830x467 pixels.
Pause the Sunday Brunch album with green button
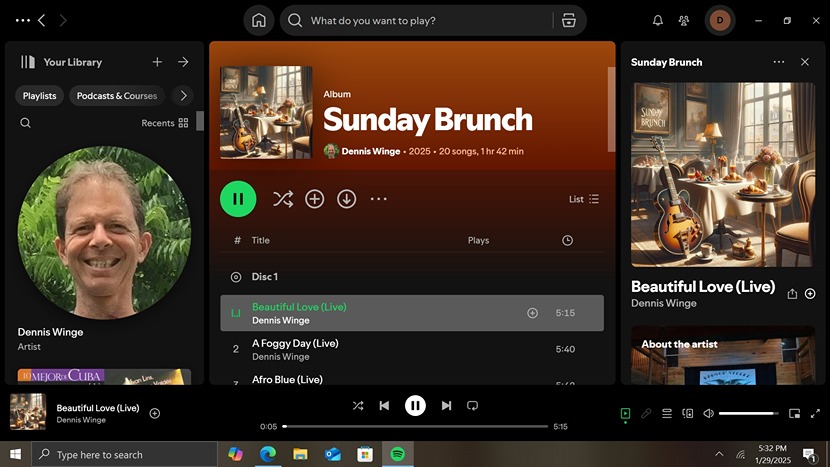[238, 199]
